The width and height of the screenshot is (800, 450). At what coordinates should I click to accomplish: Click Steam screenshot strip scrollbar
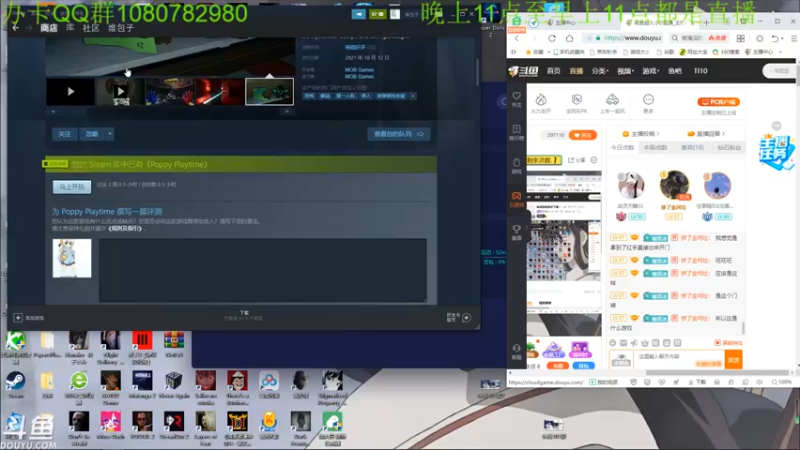pos(170,111)
